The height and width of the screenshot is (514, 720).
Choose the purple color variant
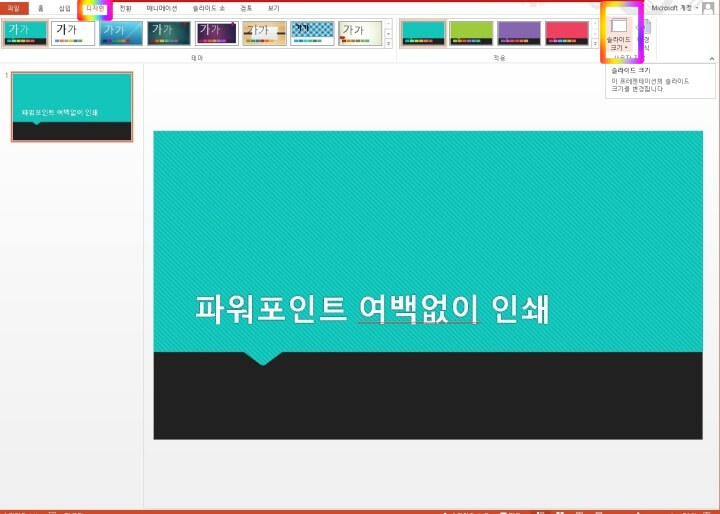[519, 34]
